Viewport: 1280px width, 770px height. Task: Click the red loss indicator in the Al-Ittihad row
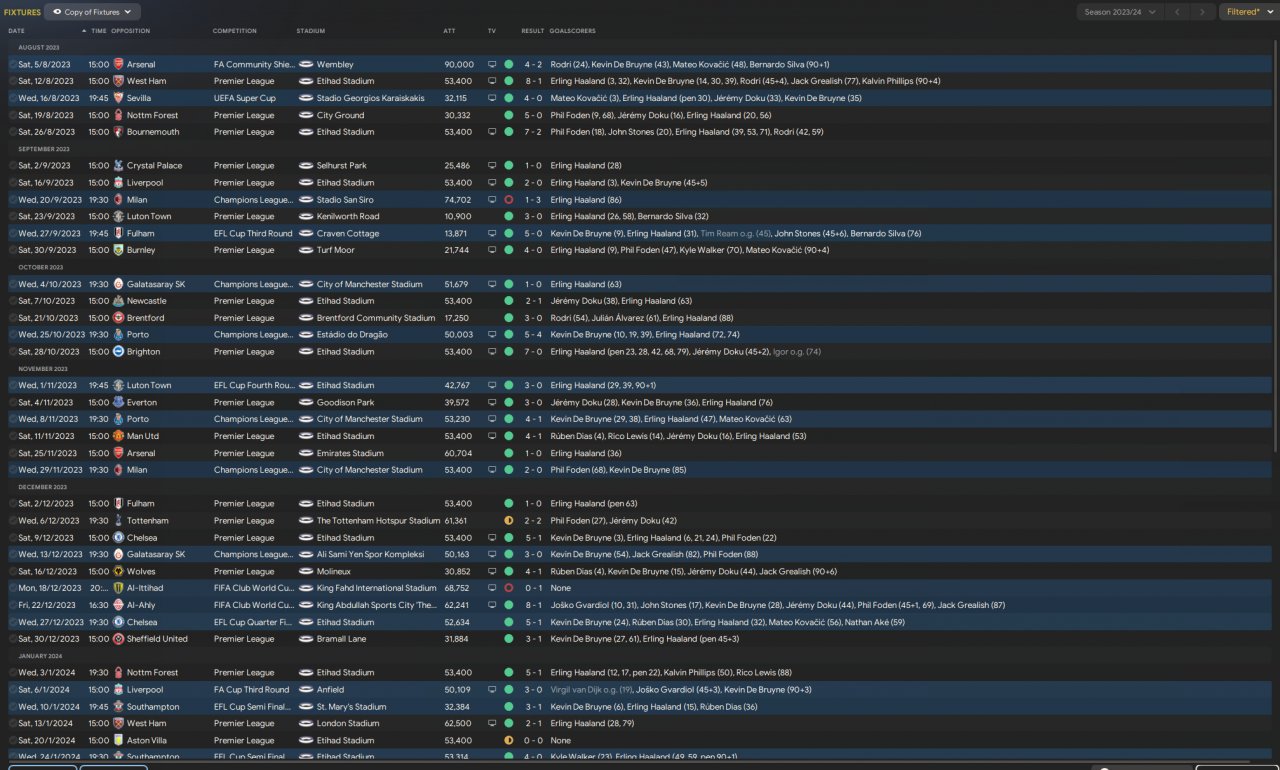click(508, 588)
